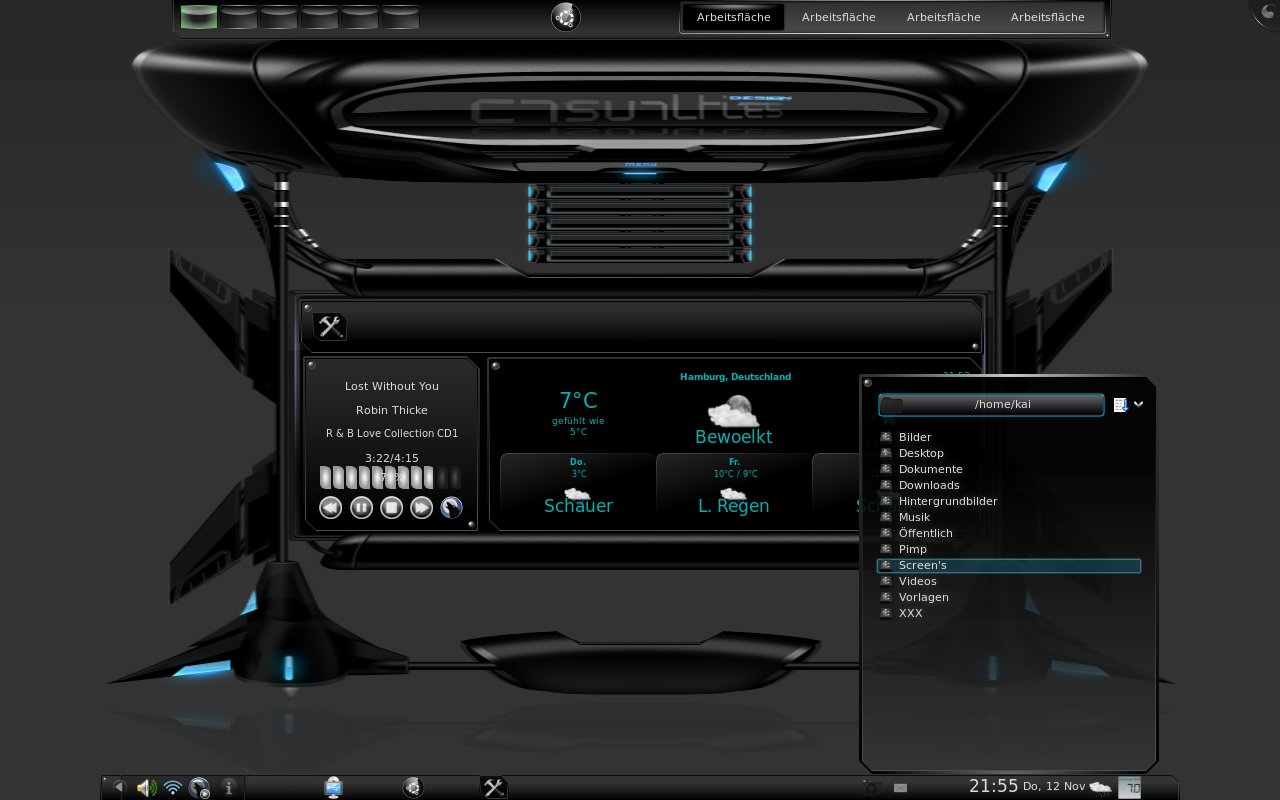Expand the dropdown arrow beside the sort icon
The width and height of the screenshot is (1280, 800).
(1138, 405)
